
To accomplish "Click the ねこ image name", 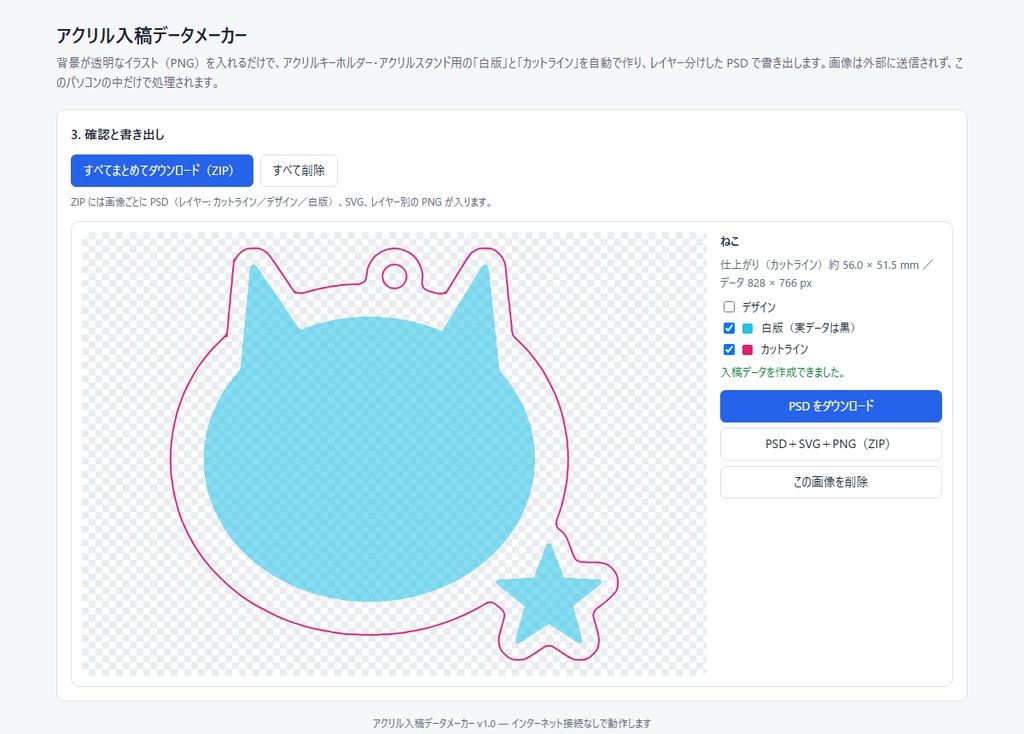I will coord(729,242).
